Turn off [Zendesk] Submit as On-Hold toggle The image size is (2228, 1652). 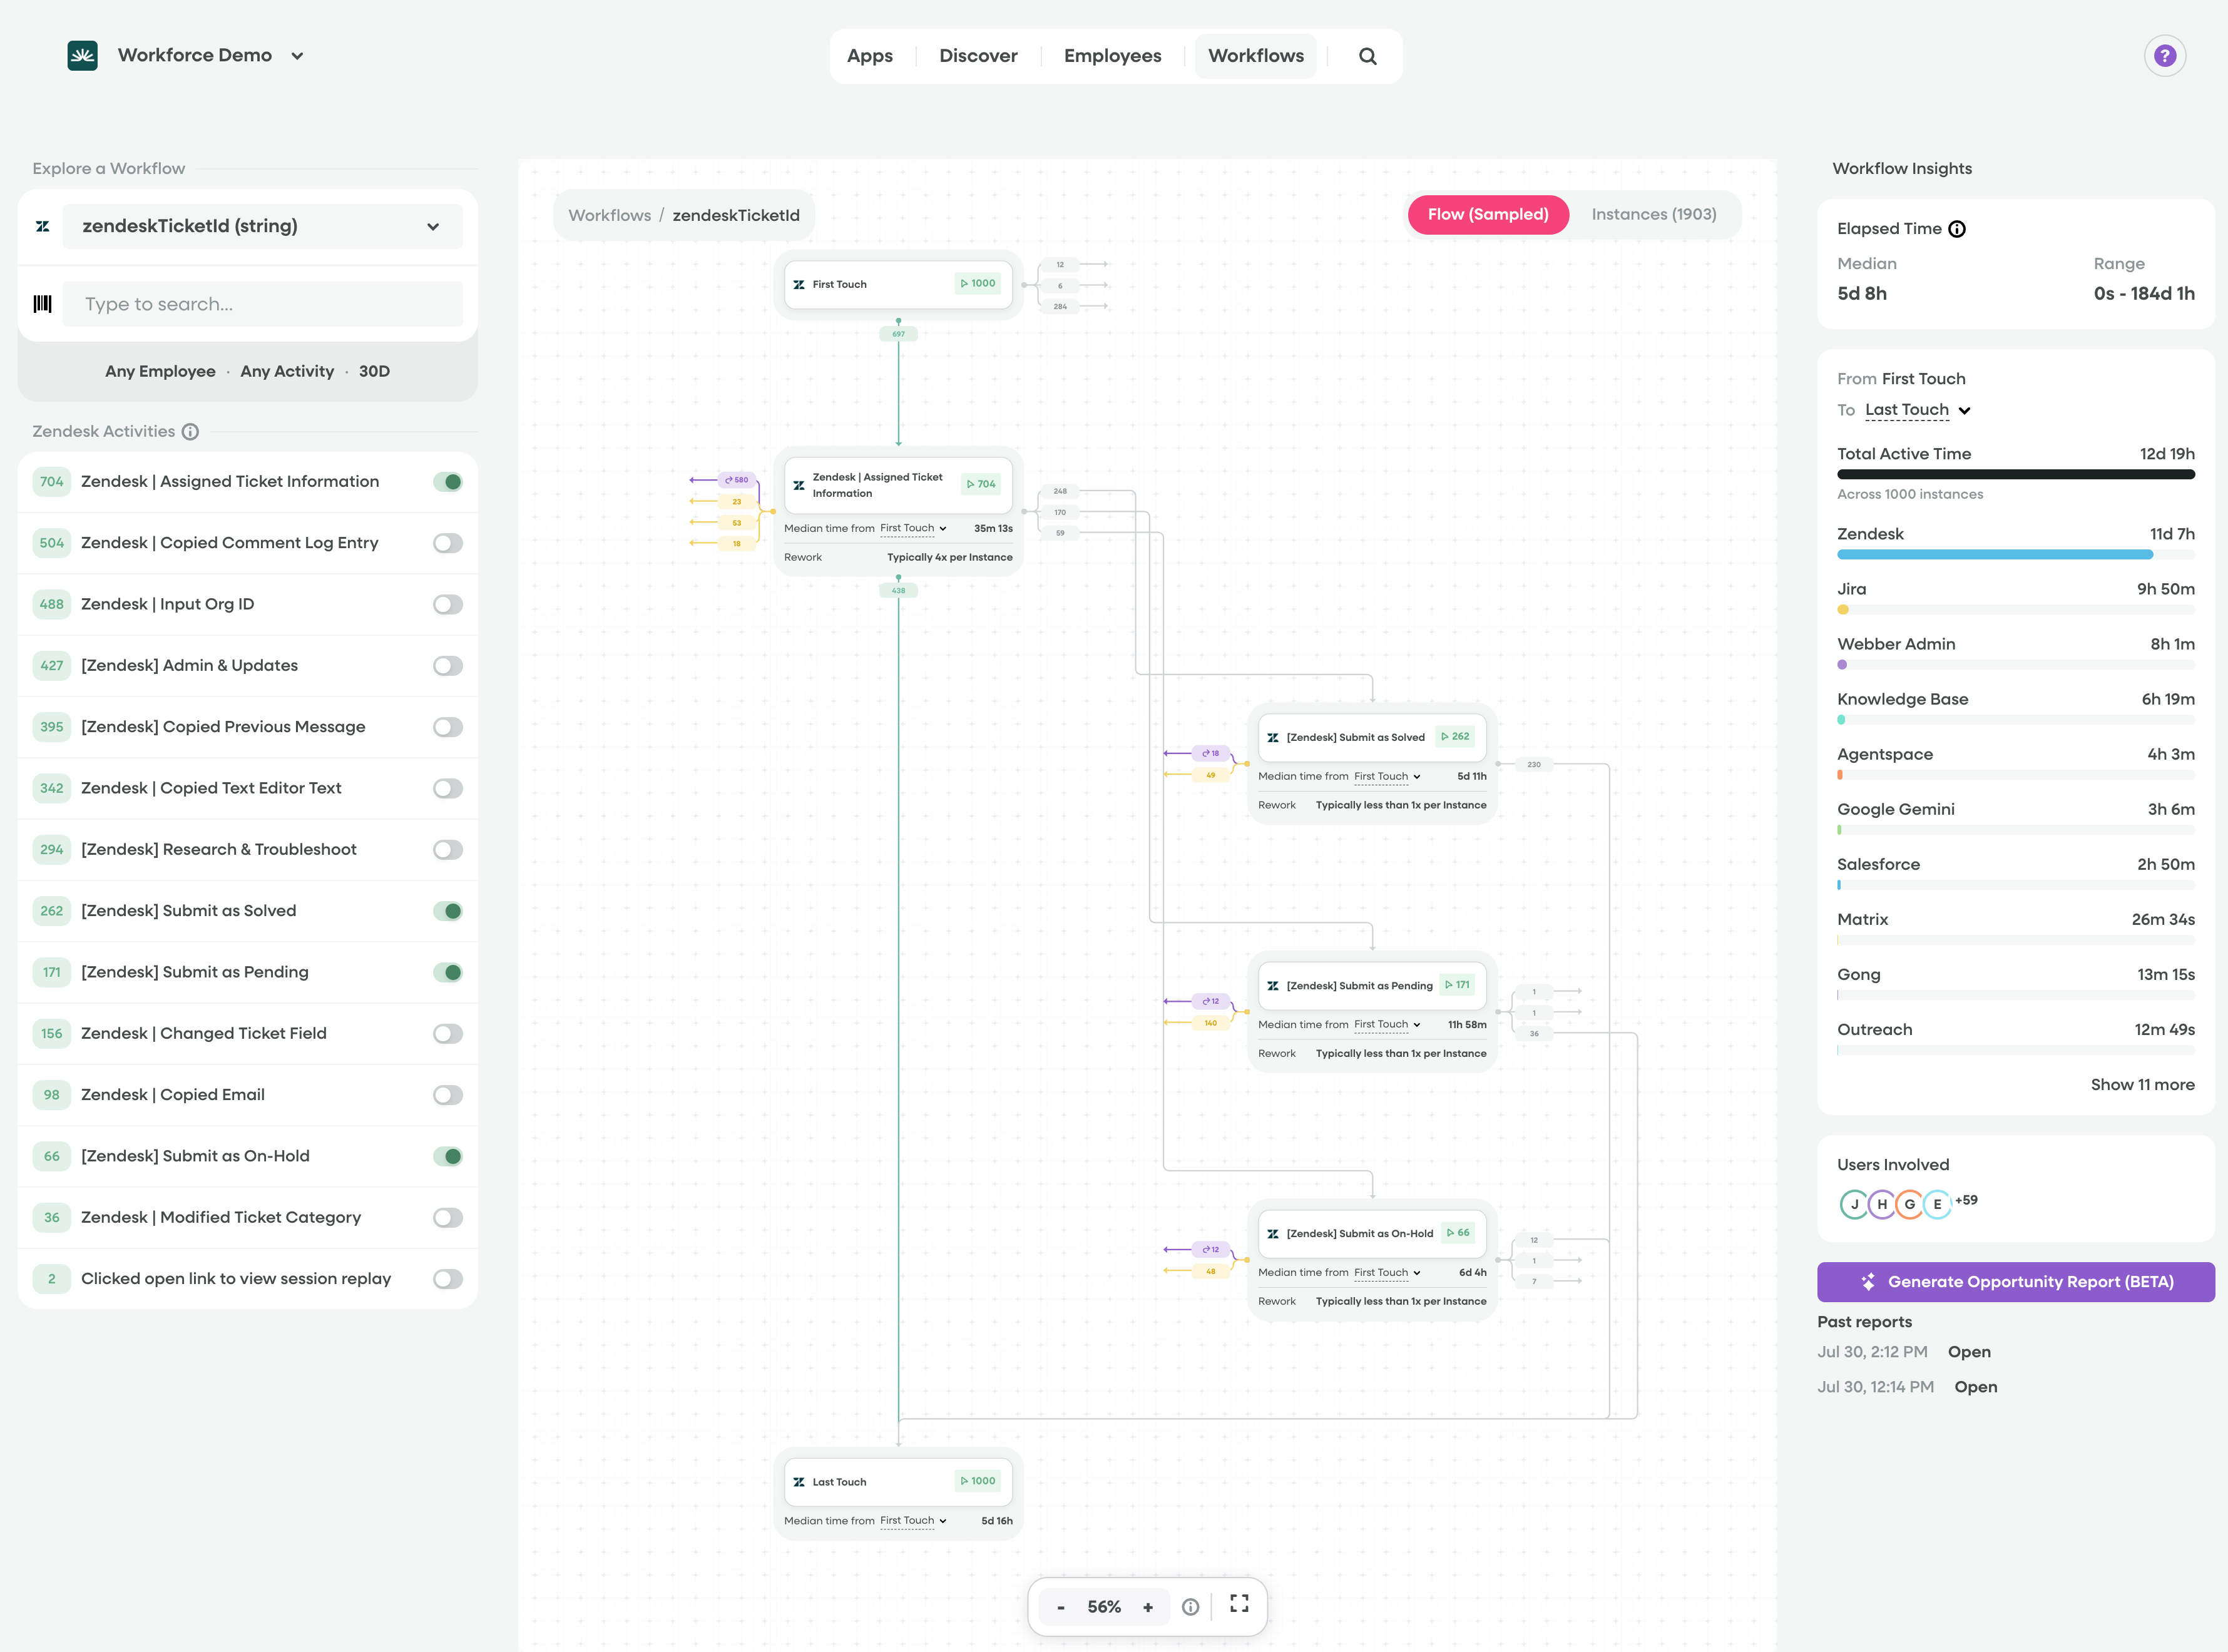tap(448, 1156)
